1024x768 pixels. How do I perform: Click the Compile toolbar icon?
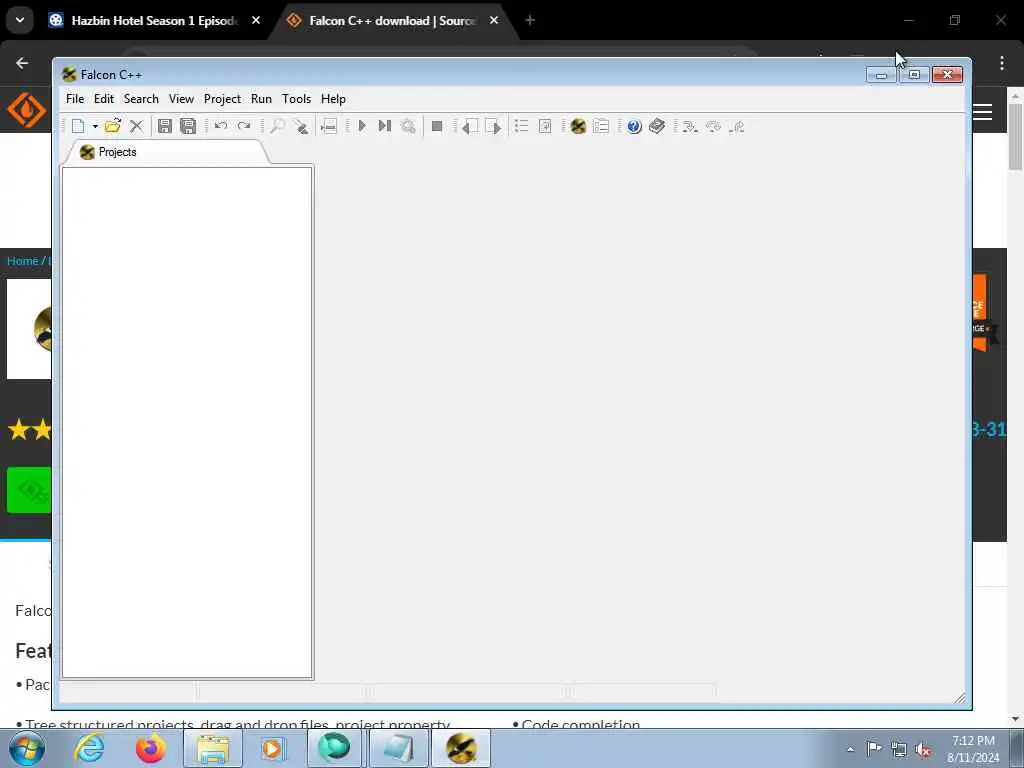[x=329, y=126]
